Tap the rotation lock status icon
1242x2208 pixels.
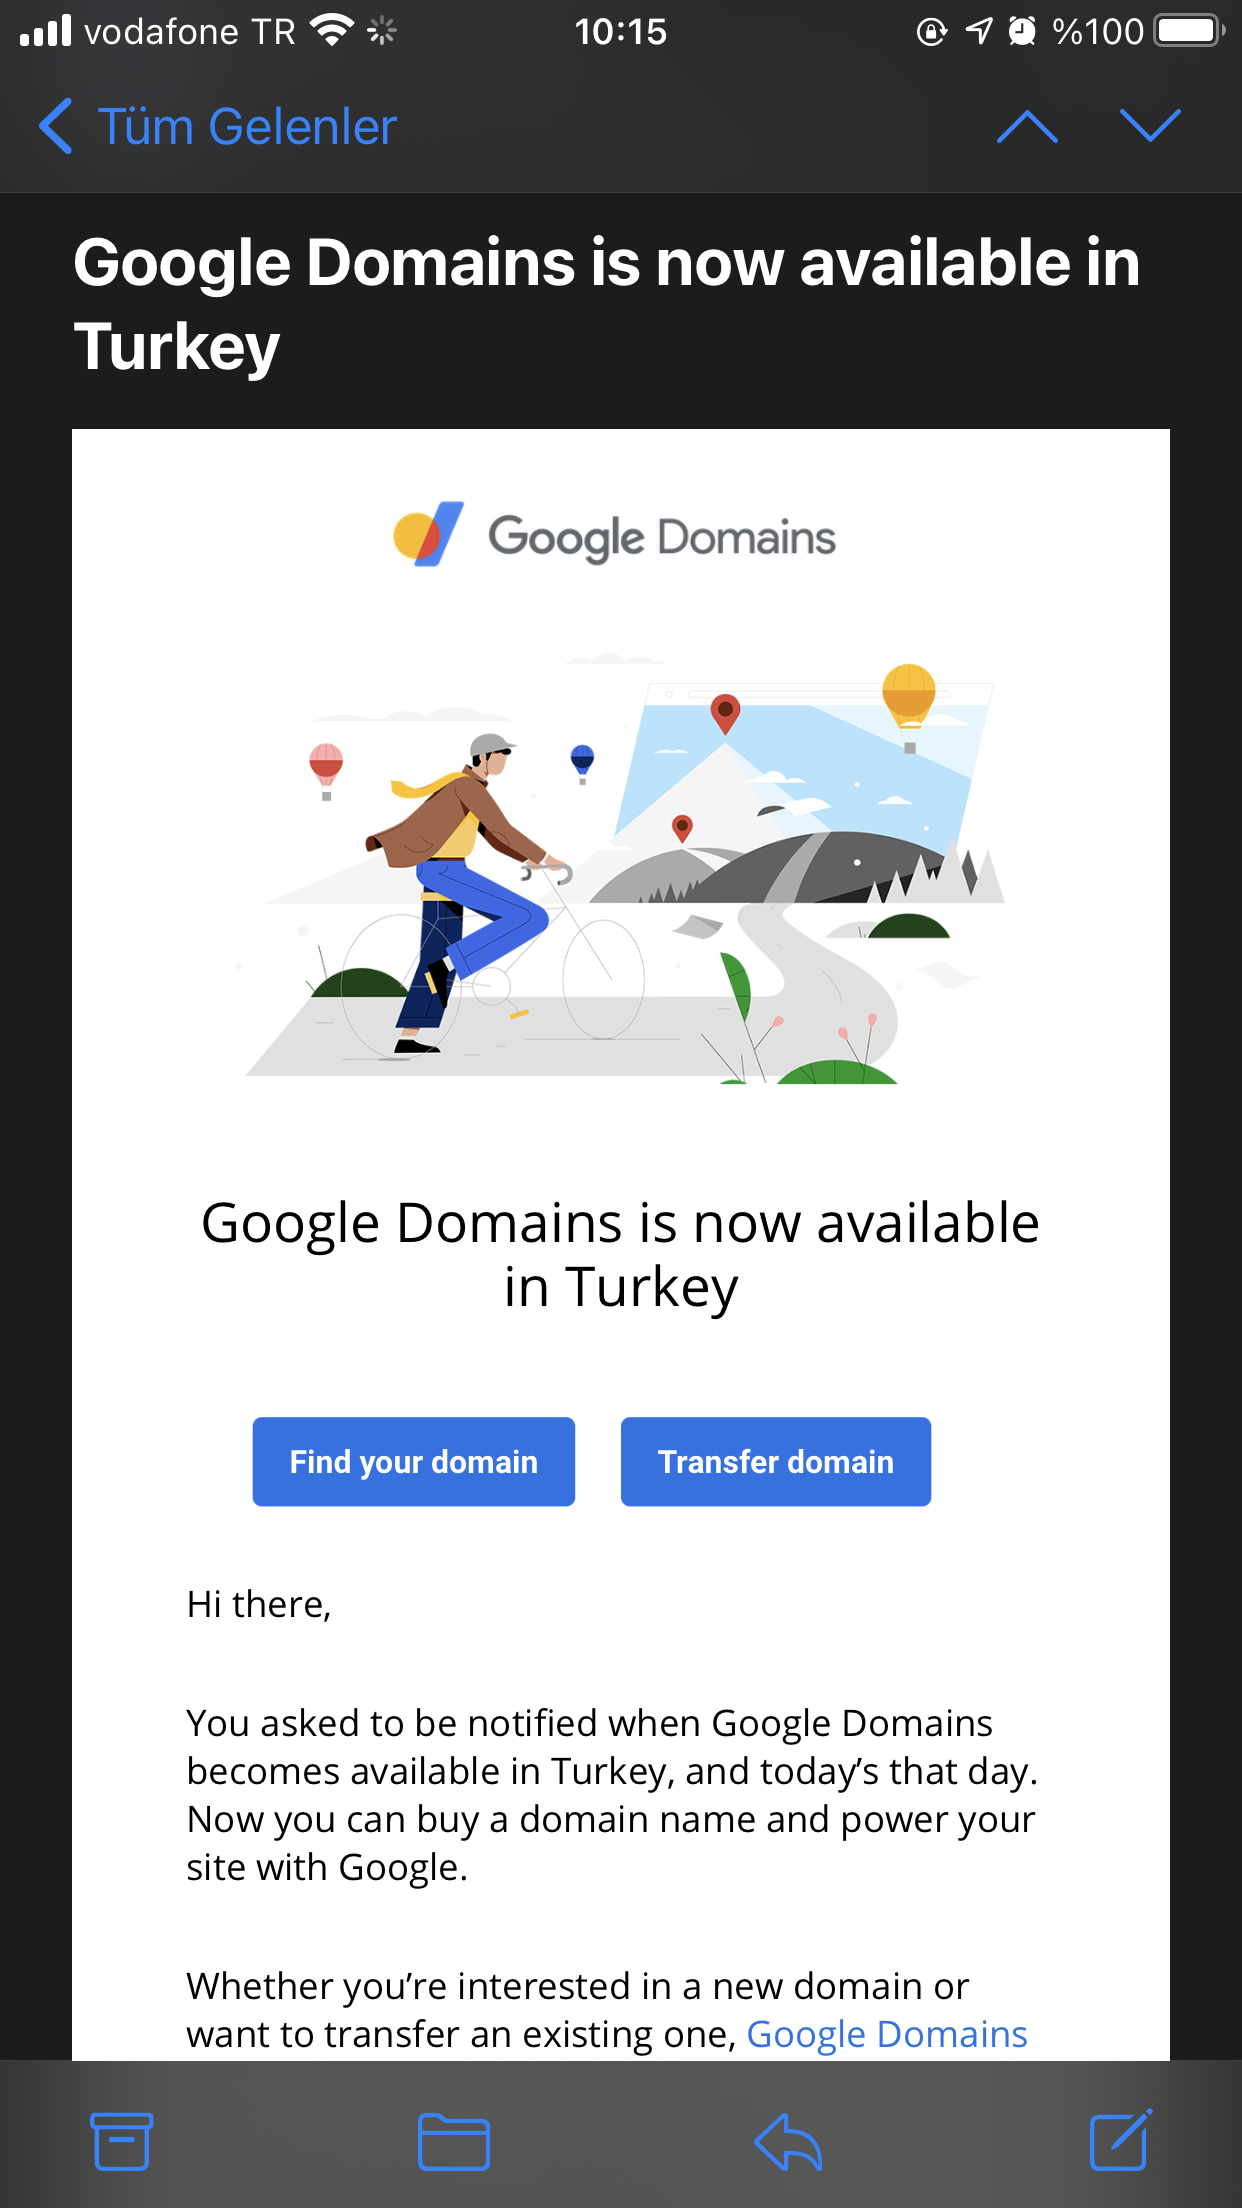pos(931,32)
